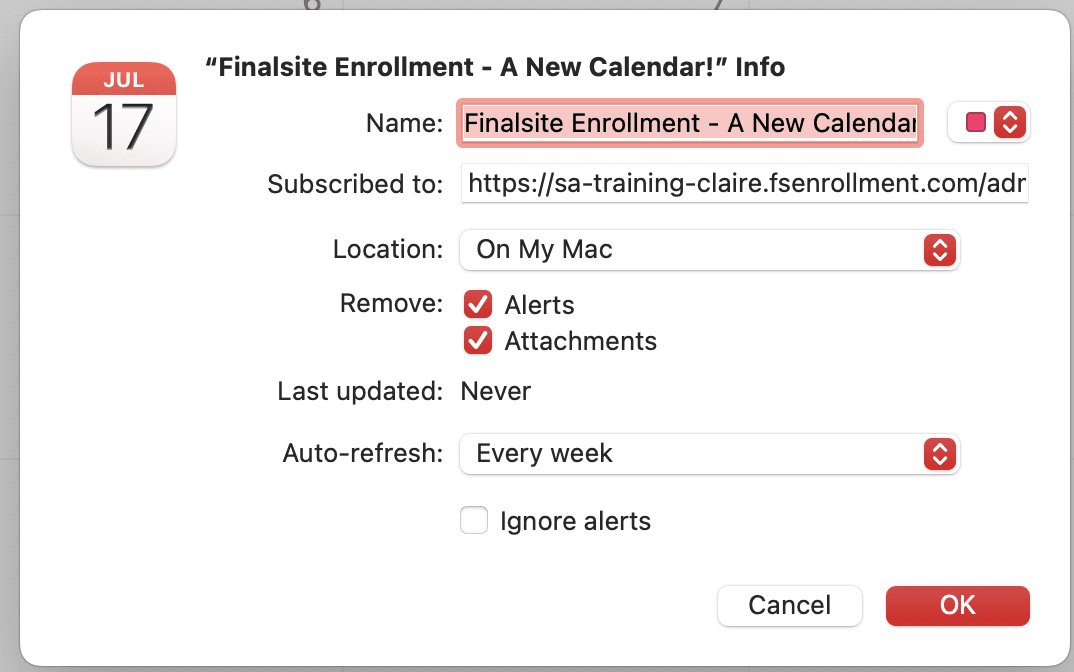Click the "Ignore alerts" label text
This screenshot has width=1074, height=672.
[x=575, y=521]
